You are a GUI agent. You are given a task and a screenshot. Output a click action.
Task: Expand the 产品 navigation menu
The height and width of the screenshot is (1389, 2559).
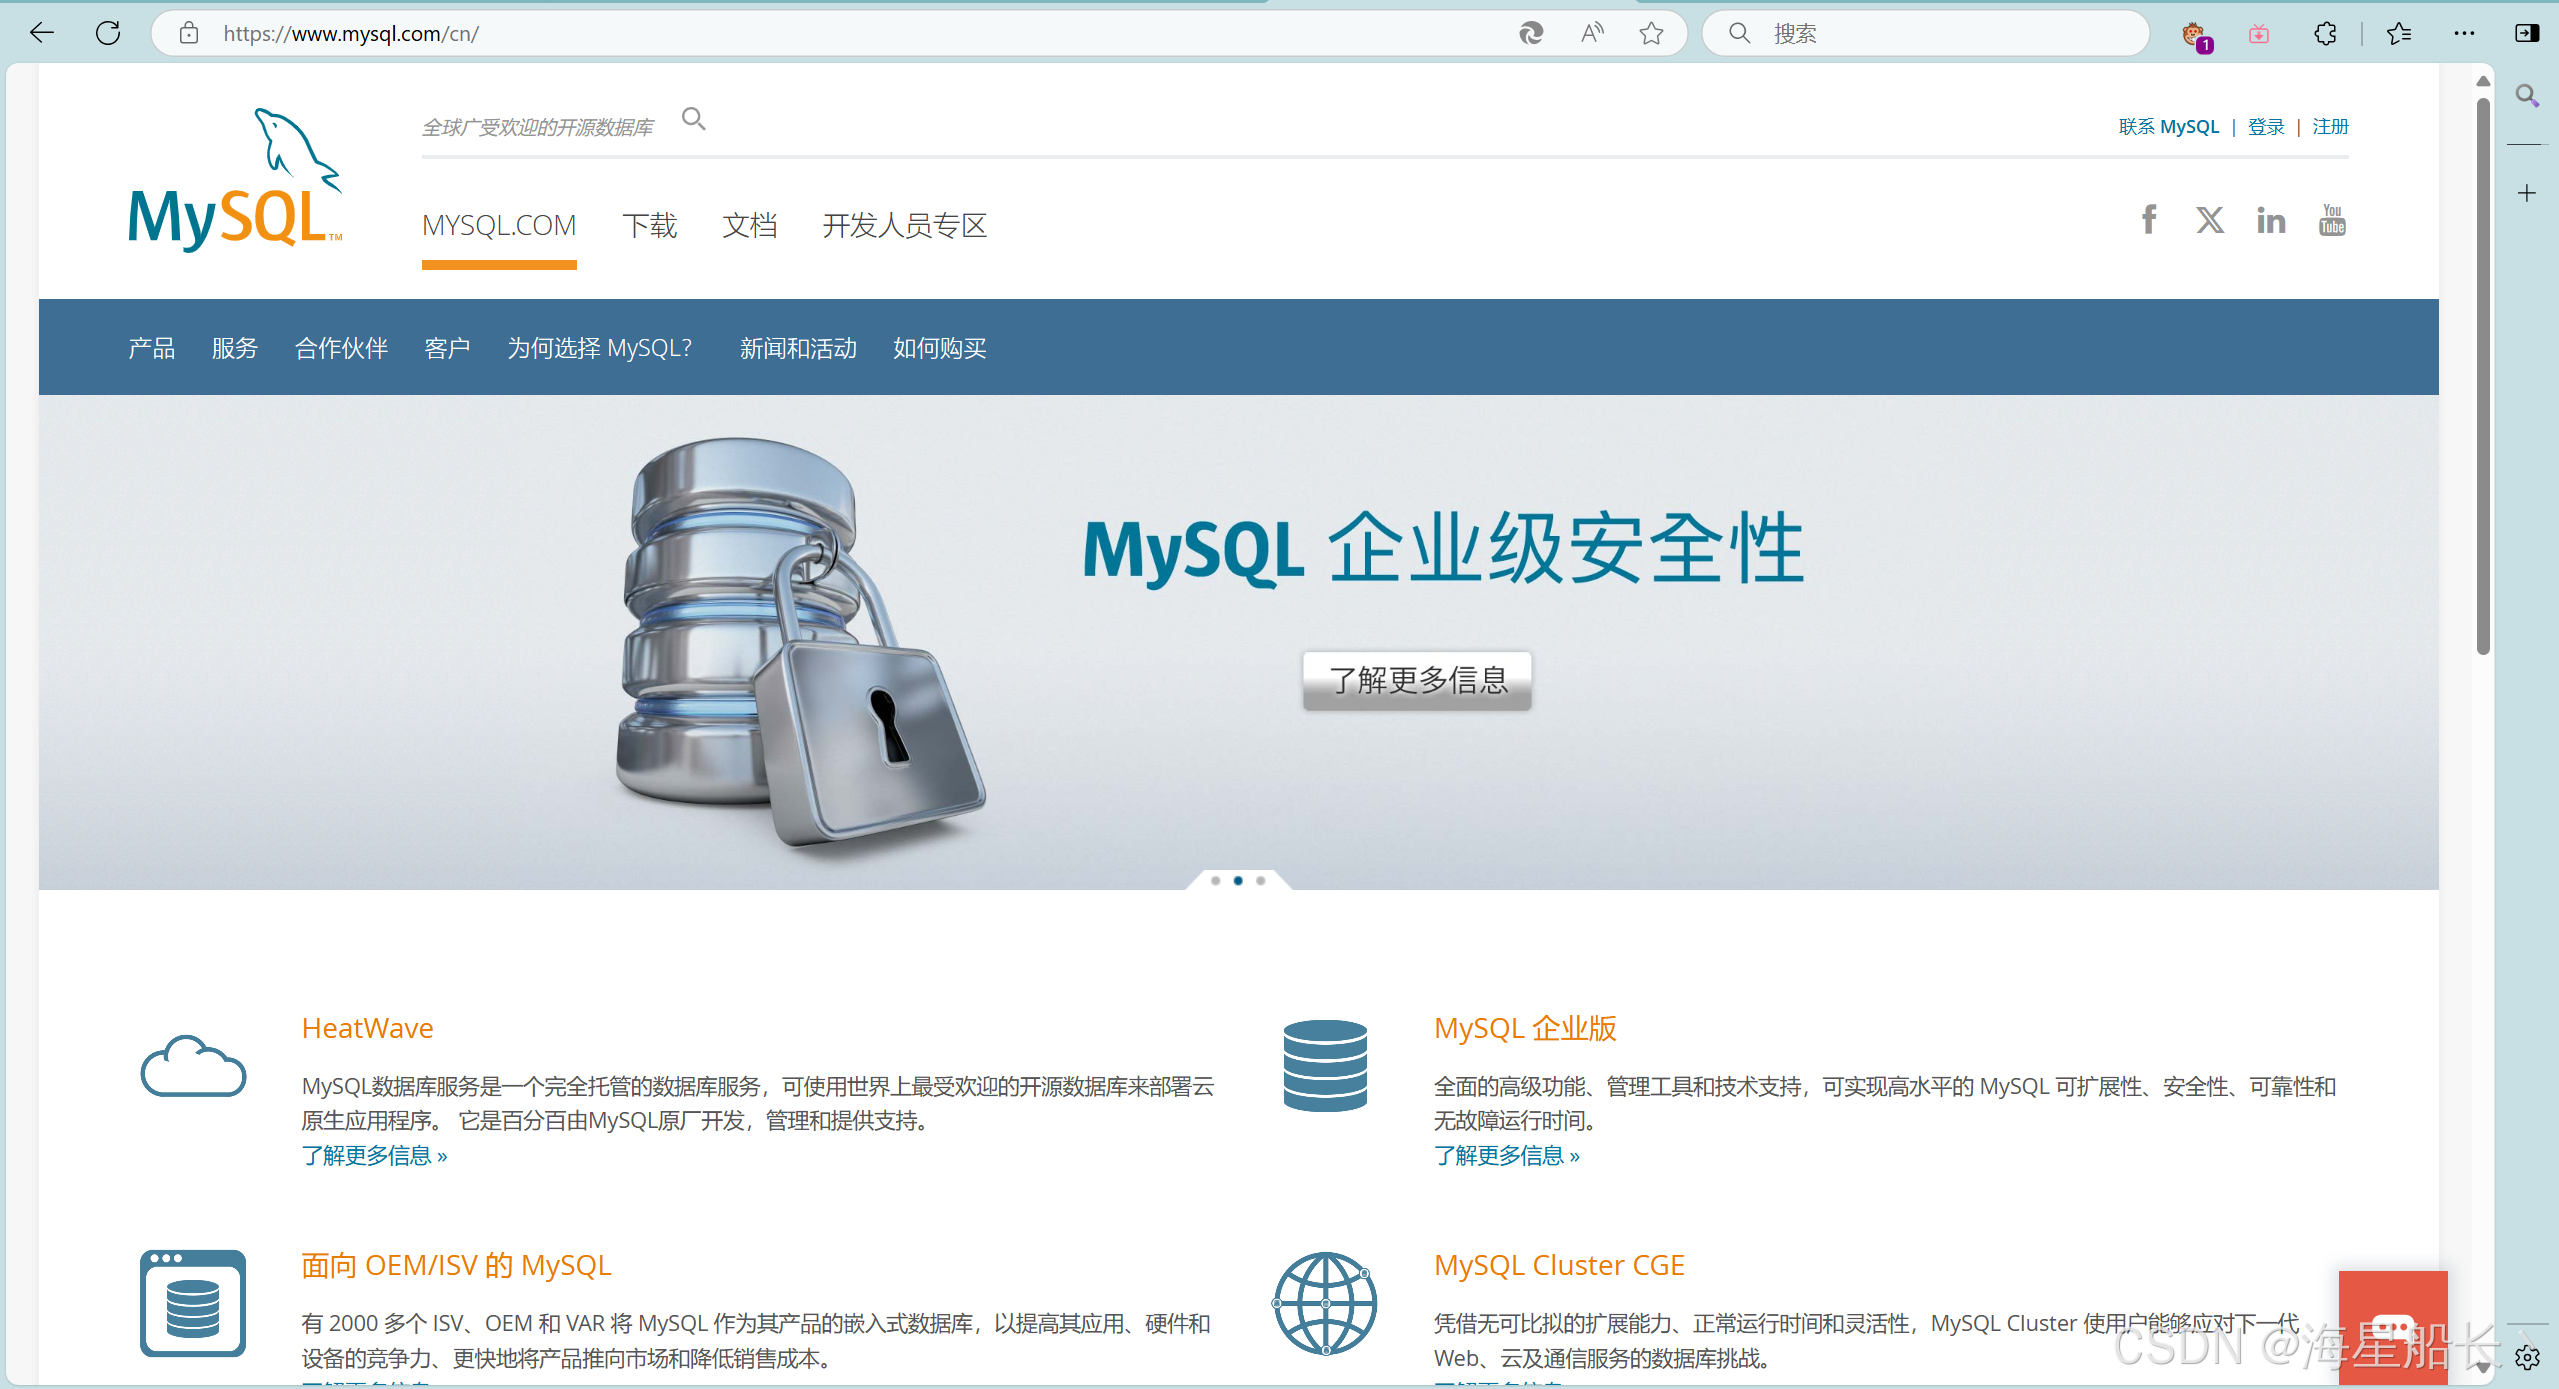152,348
